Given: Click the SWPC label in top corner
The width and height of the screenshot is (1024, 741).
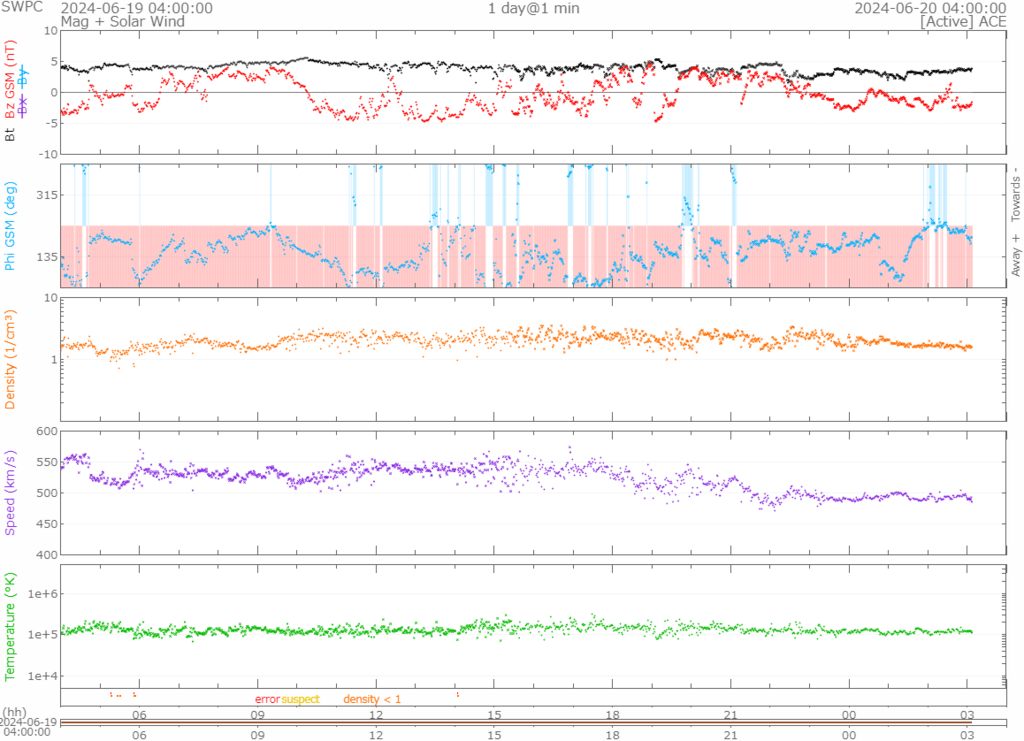Looking at the screenshot, I should pyautogui.click(x=21, y=8).
